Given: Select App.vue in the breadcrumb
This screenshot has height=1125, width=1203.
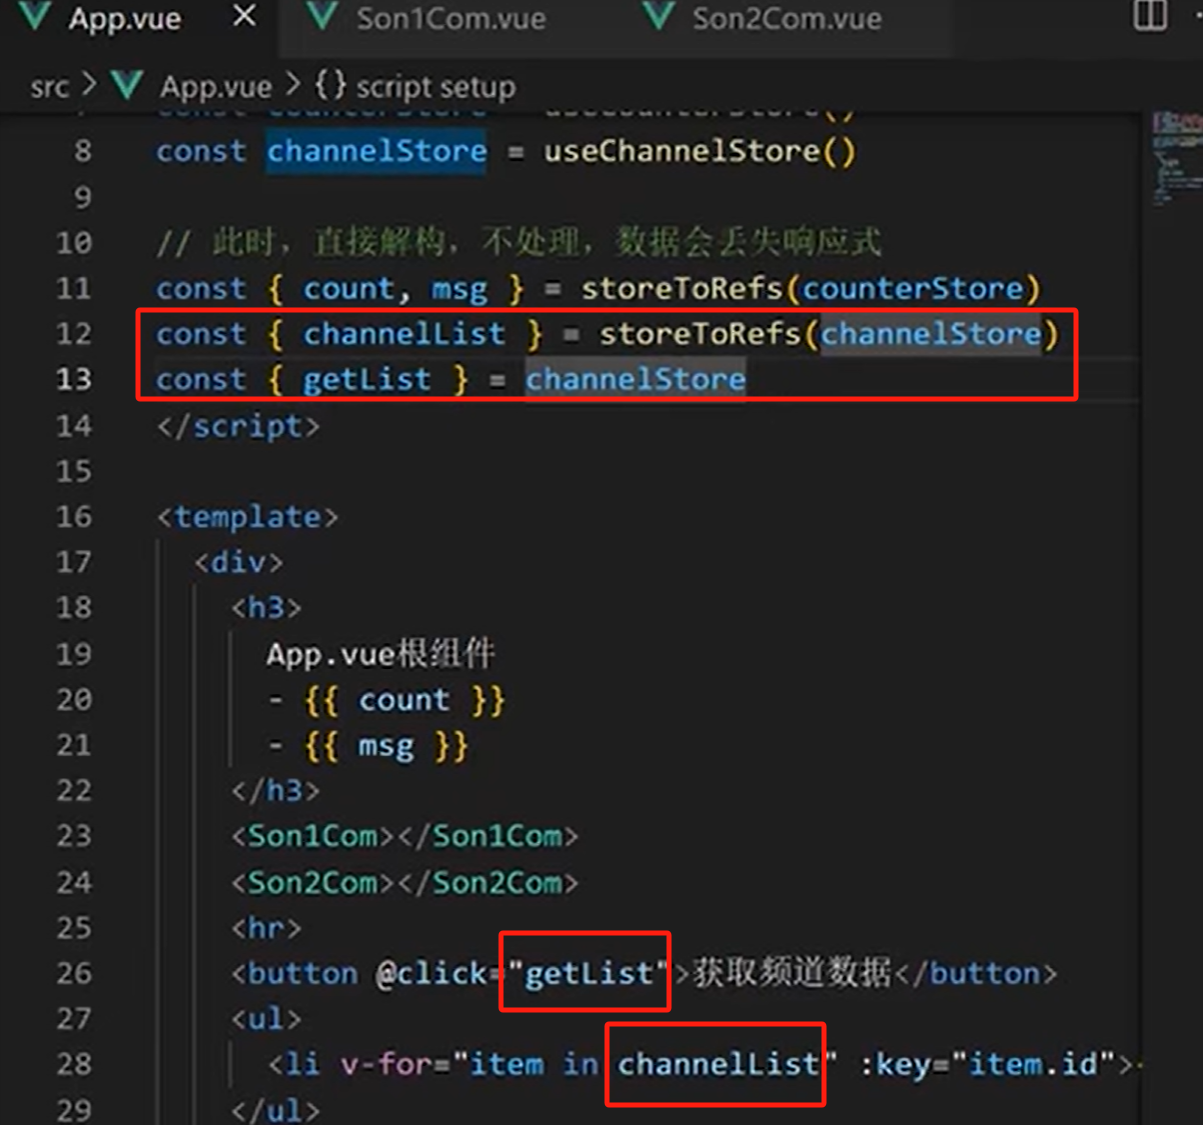Looking at the screenshot, I should tap(216, 87).
